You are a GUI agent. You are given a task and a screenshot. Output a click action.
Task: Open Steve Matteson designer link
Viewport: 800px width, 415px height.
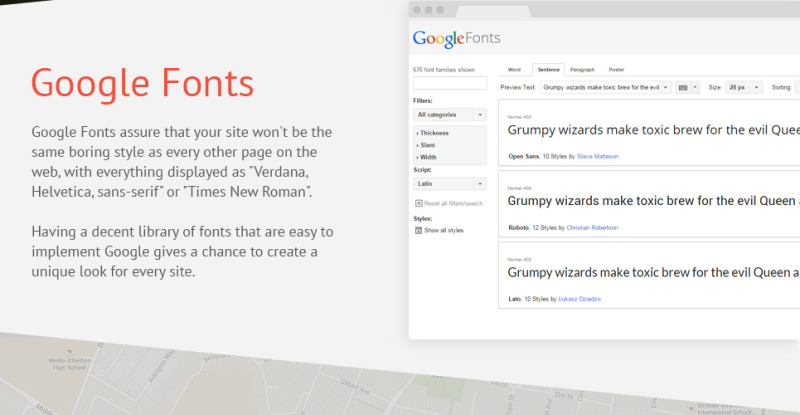[x=597, y=156]
